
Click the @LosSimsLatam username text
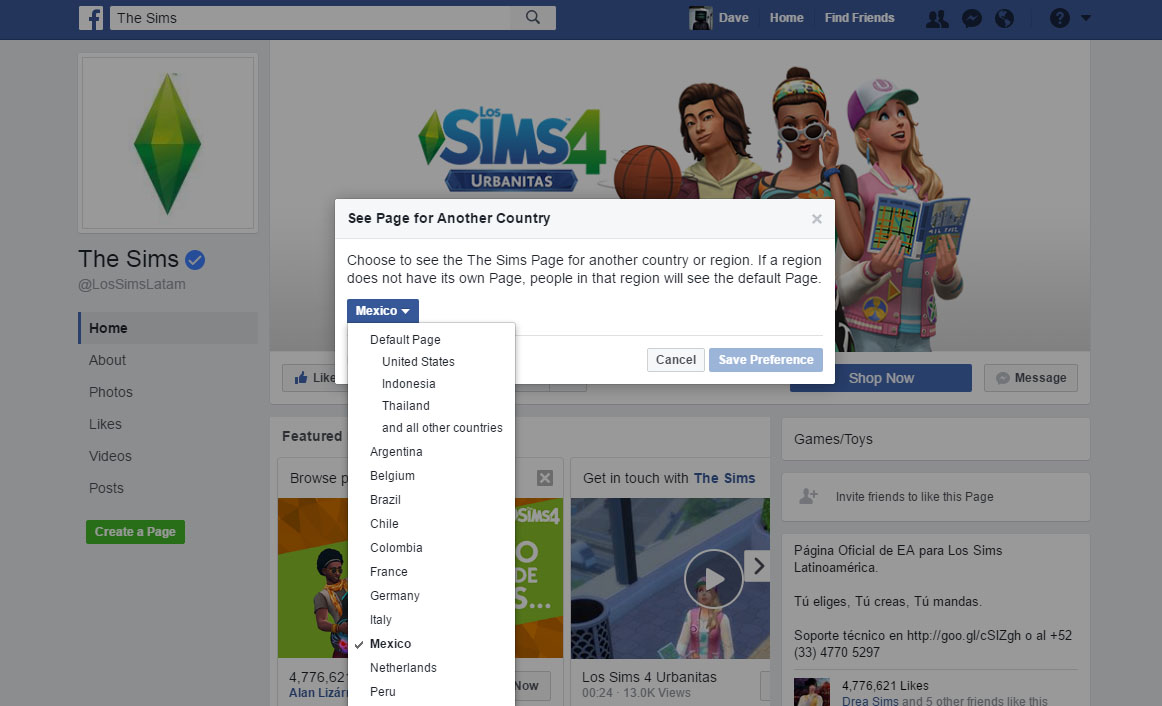132,284
